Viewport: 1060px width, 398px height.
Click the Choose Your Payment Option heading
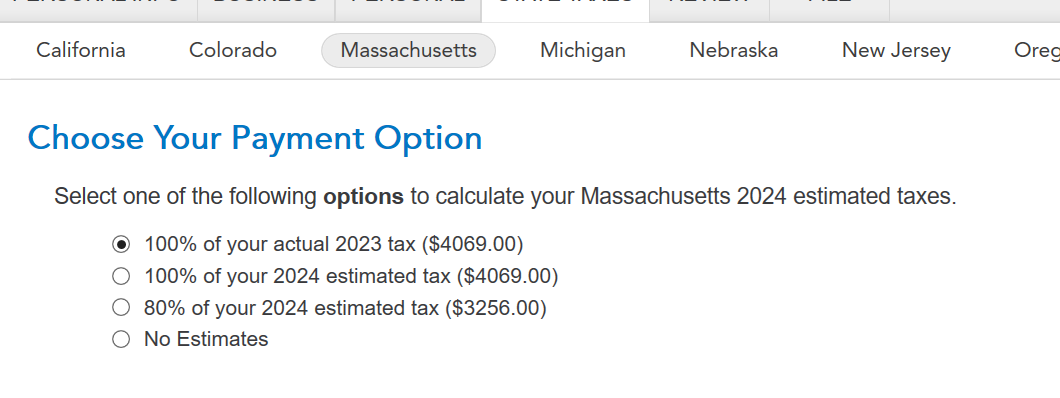255,138
